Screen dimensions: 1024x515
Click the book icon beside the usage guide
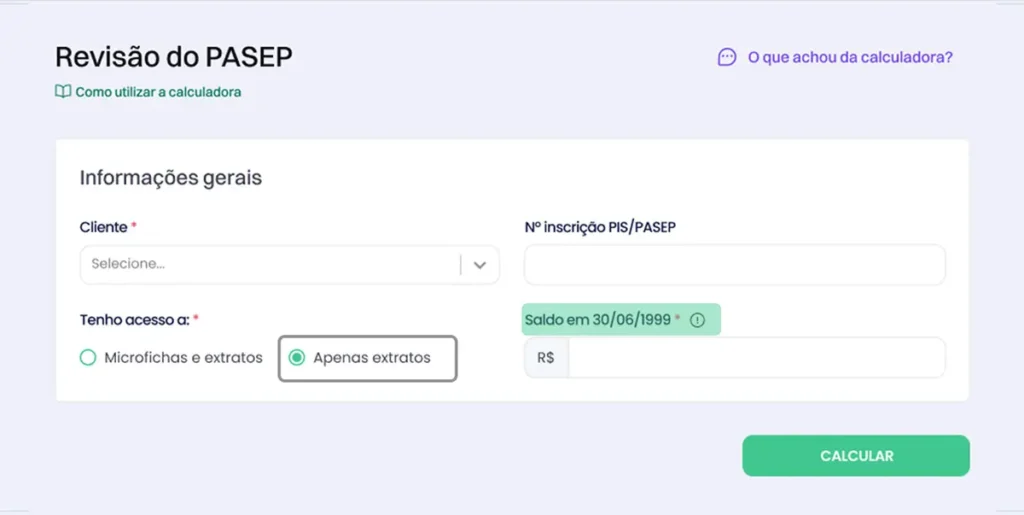tap(63, 92)
